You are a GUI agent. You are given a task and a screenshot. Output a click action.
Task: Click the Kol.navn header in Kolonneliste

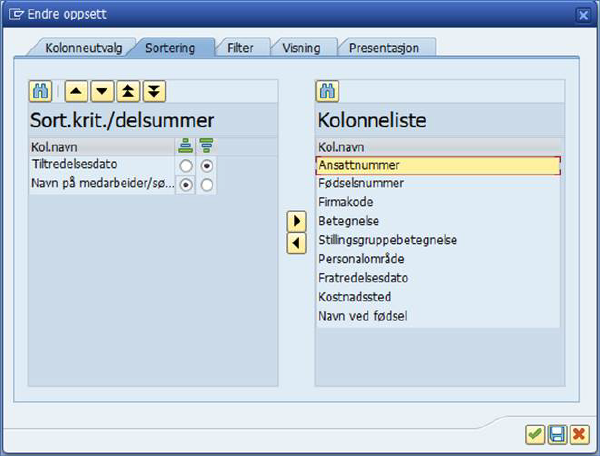click(438, 147)
